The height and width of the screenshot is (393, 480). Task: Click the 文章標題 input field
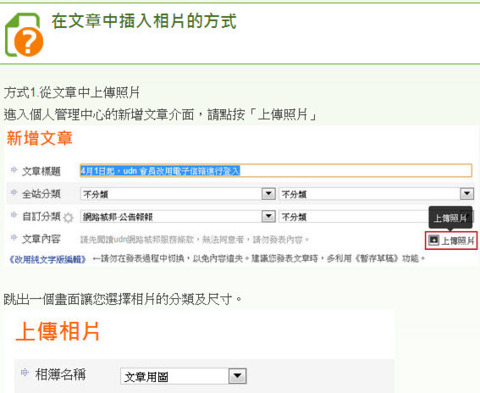tap(276, 171)
